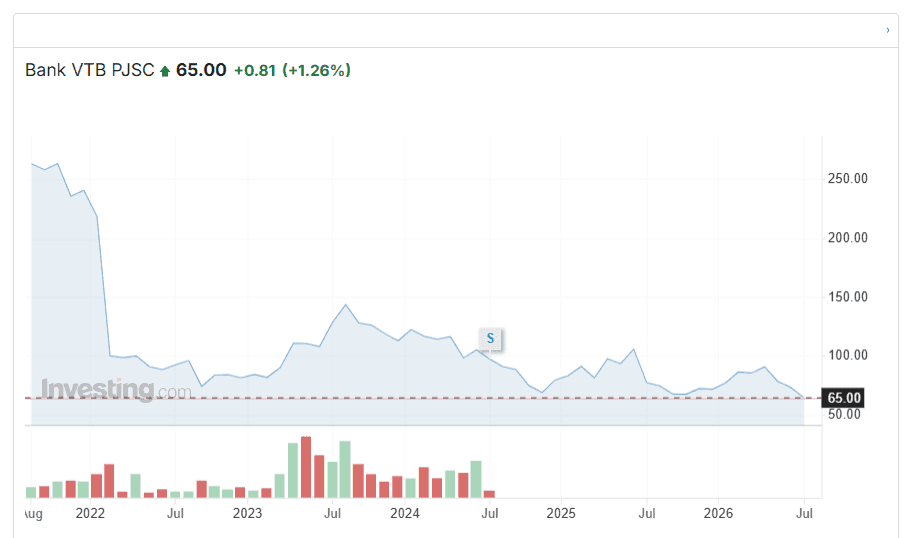Click the 2022 label on time axis
This screenshot has width=906, height=538.
click(90, 513)
